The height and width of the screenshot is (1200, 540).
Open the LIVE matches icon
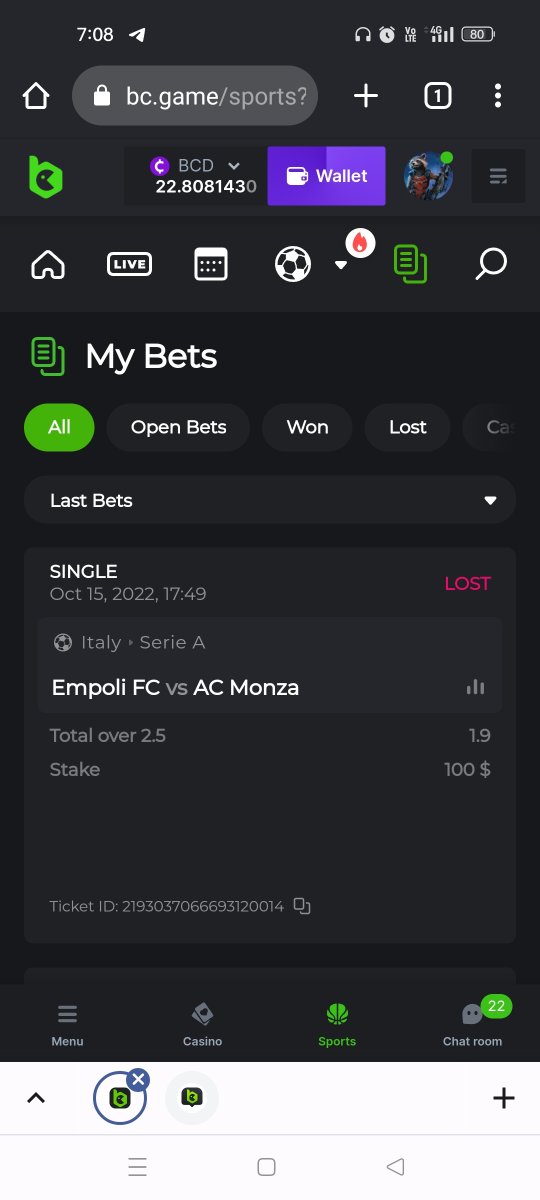129,265
